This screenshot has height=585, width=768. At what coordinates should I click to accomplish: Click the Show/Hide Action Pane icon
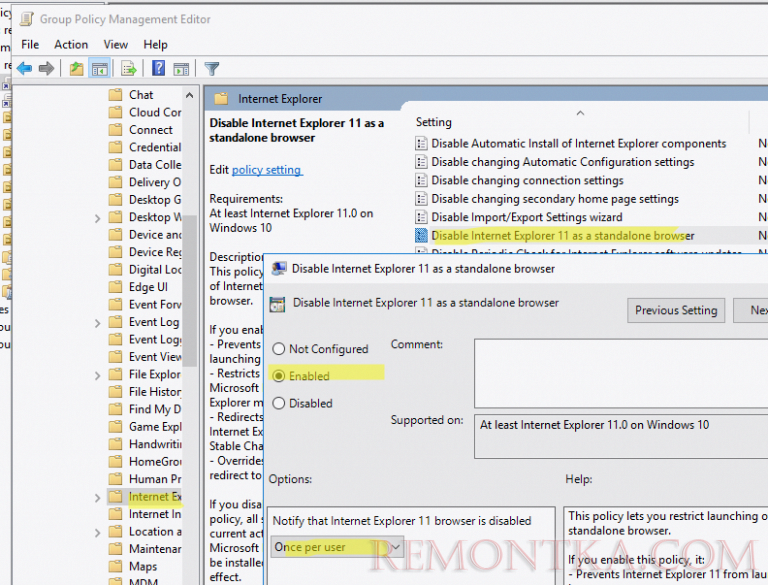181,68
